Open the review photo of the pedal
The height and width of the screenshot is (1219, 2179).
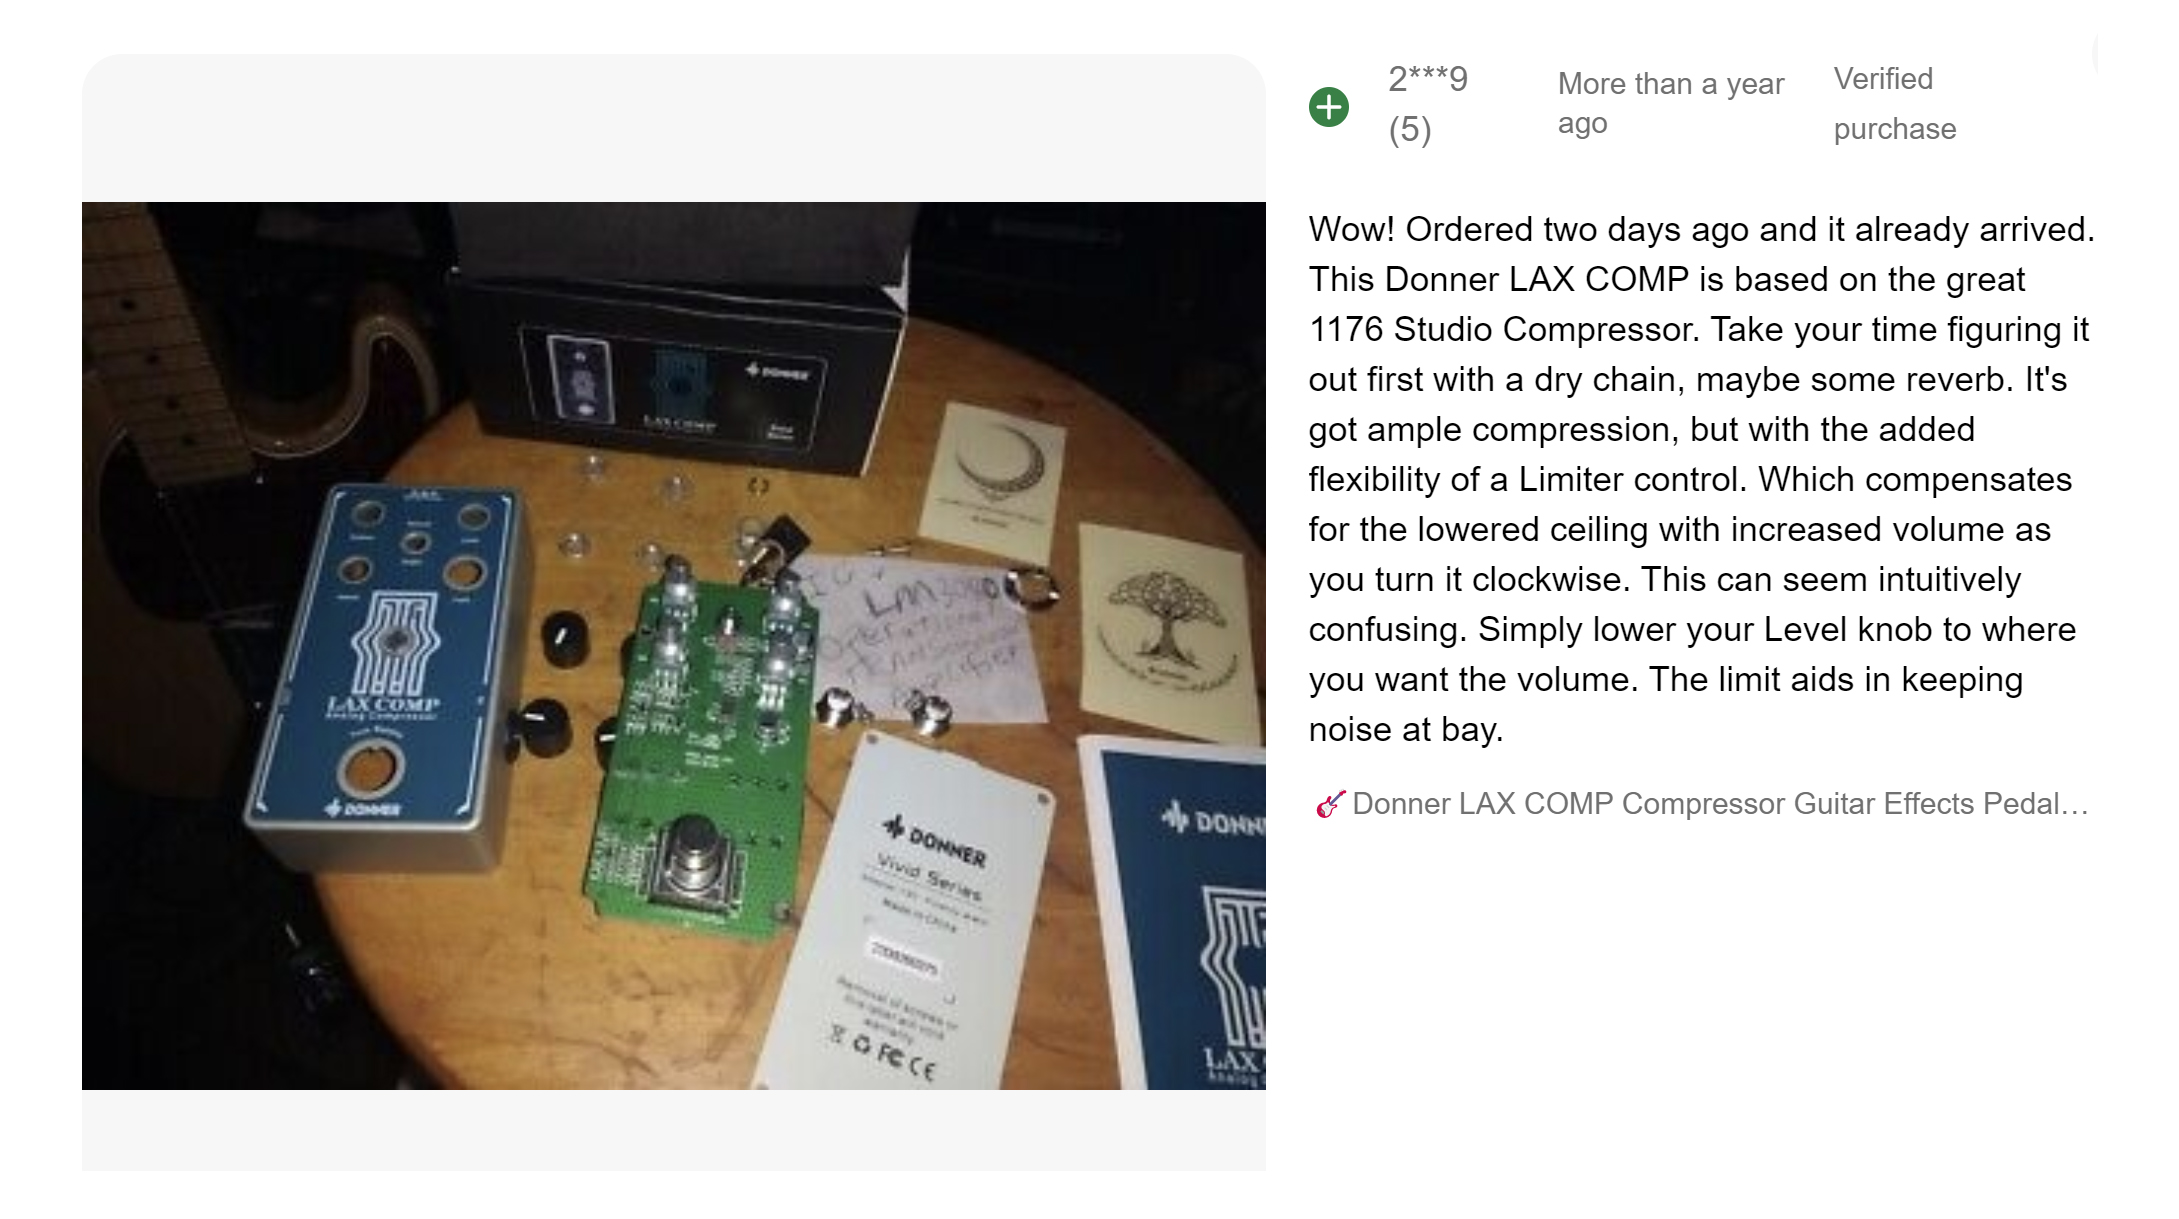pos(673,645)
